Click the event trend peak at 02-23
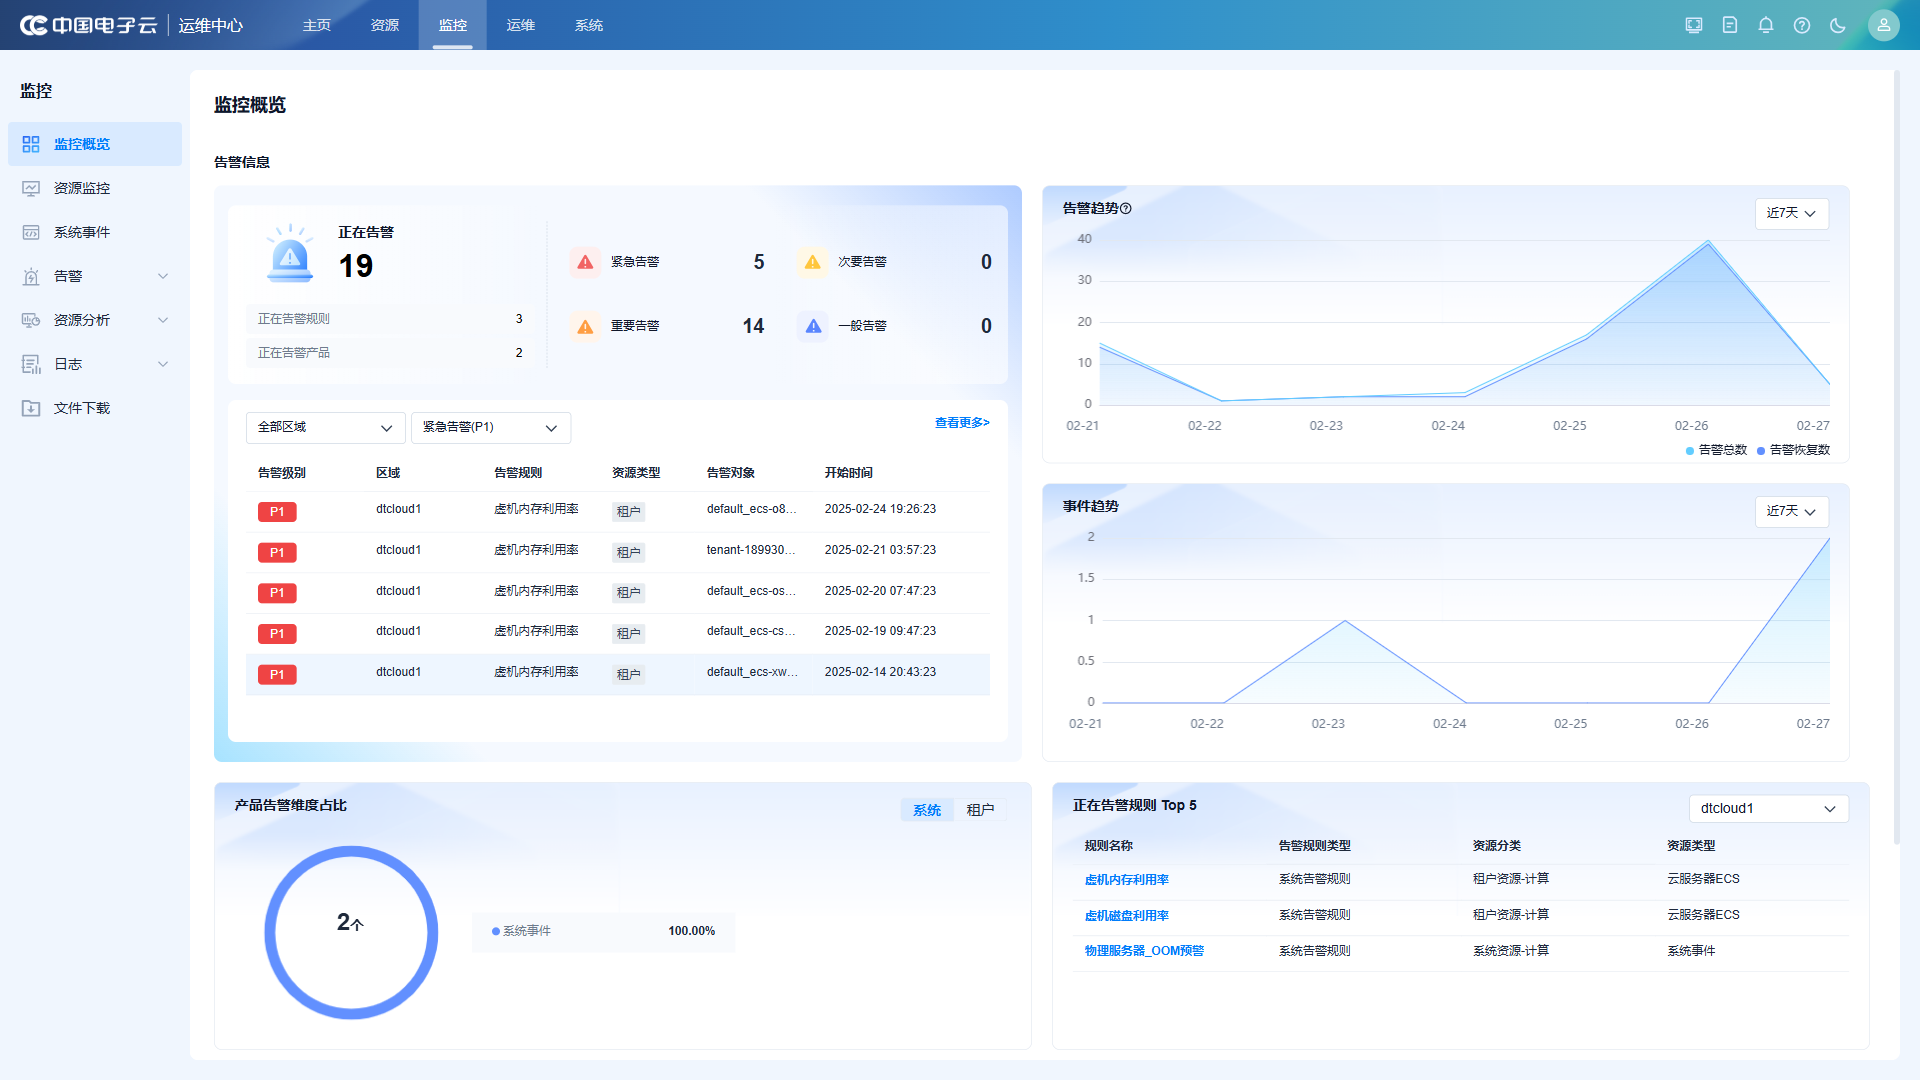The image size is (1920, 1080). click(1344, 621)
